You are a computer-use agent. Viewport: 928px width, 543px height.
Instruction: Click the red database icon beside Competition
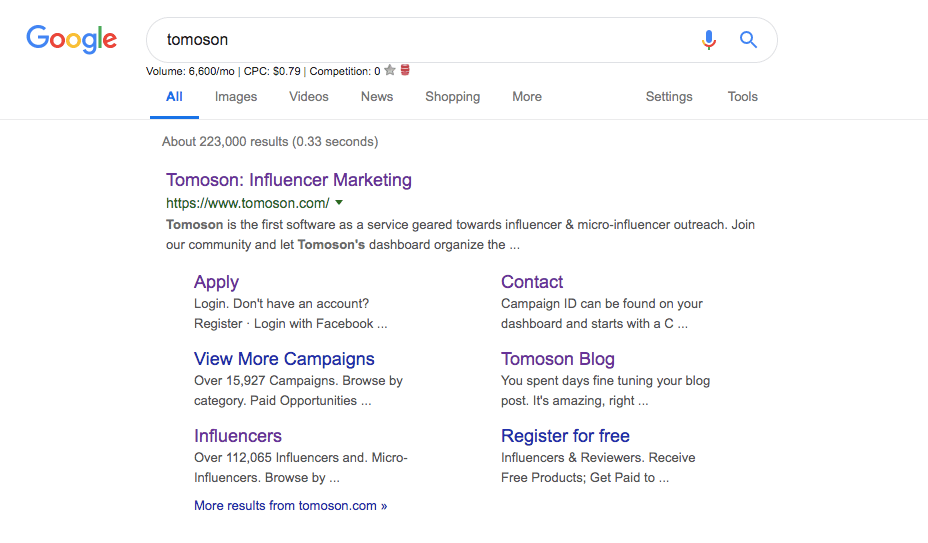coord(405,70)
